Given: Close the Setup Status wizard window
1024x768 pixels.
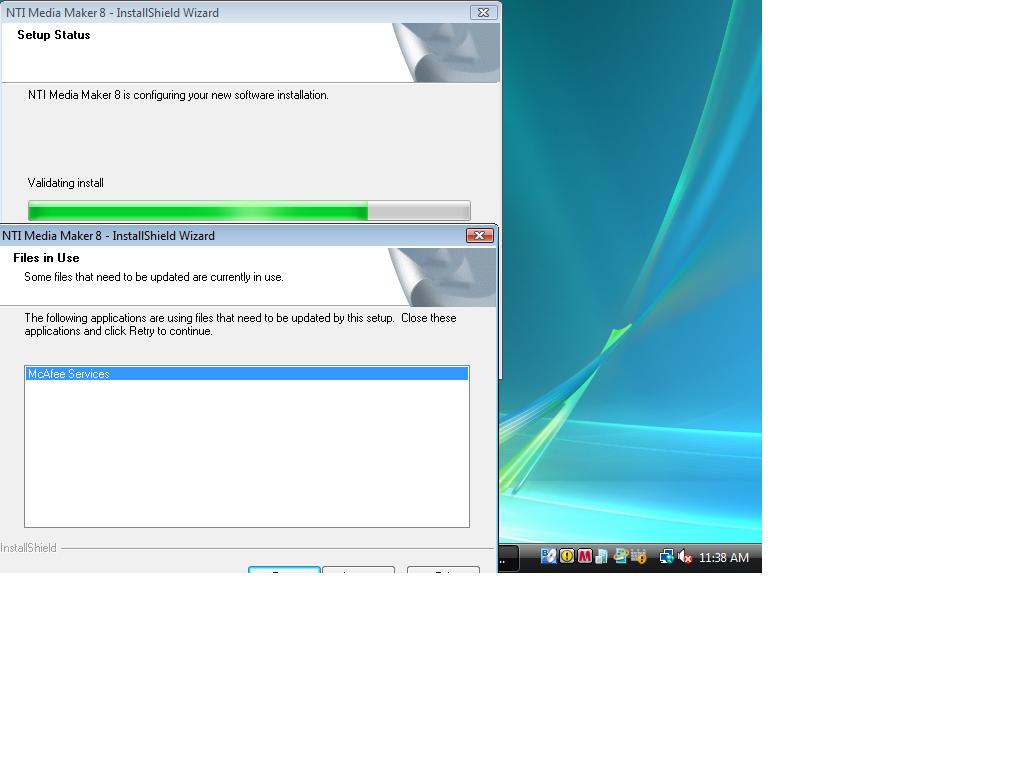Looking at the screenshot, I should point(483,13).
